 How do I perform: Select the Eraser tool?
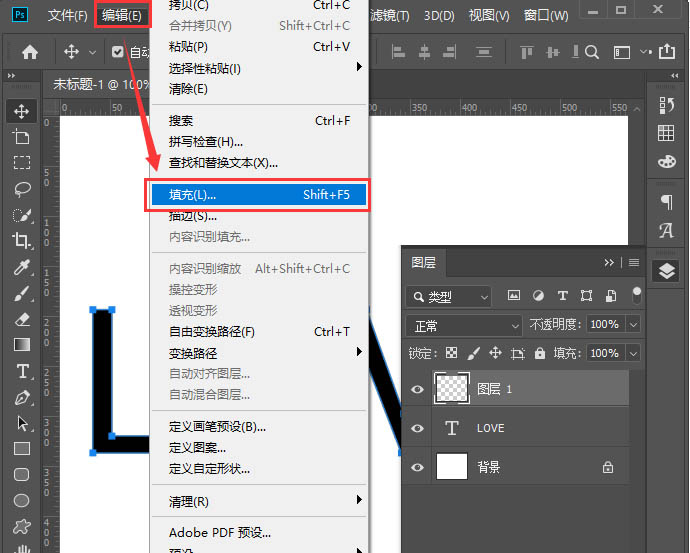(x=22, y=319)
